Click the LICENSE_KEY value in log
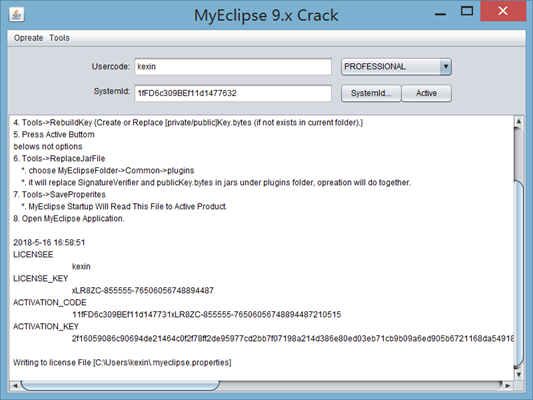The height and width of the screenshot is (400, 533). 143,291
